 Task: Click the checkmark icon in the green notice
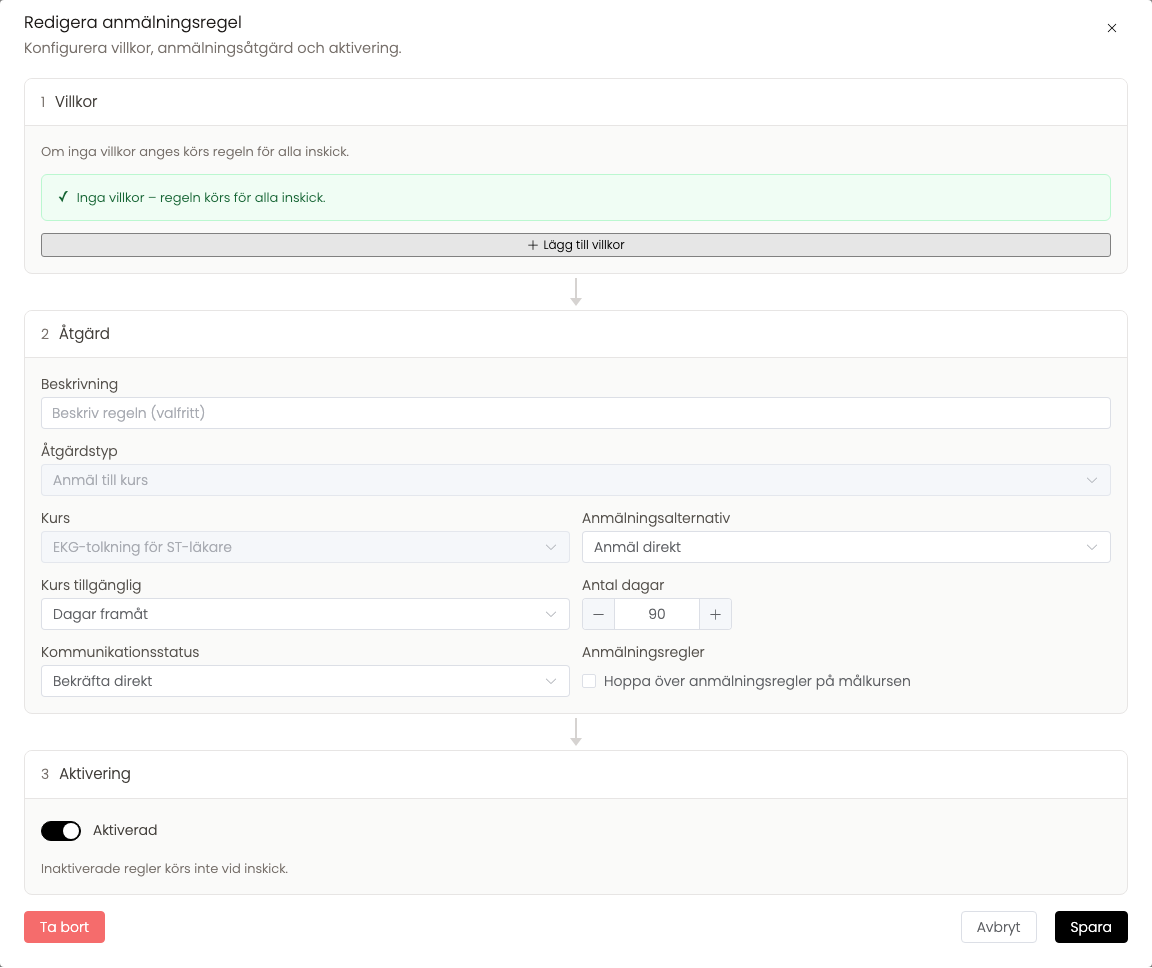63,197
